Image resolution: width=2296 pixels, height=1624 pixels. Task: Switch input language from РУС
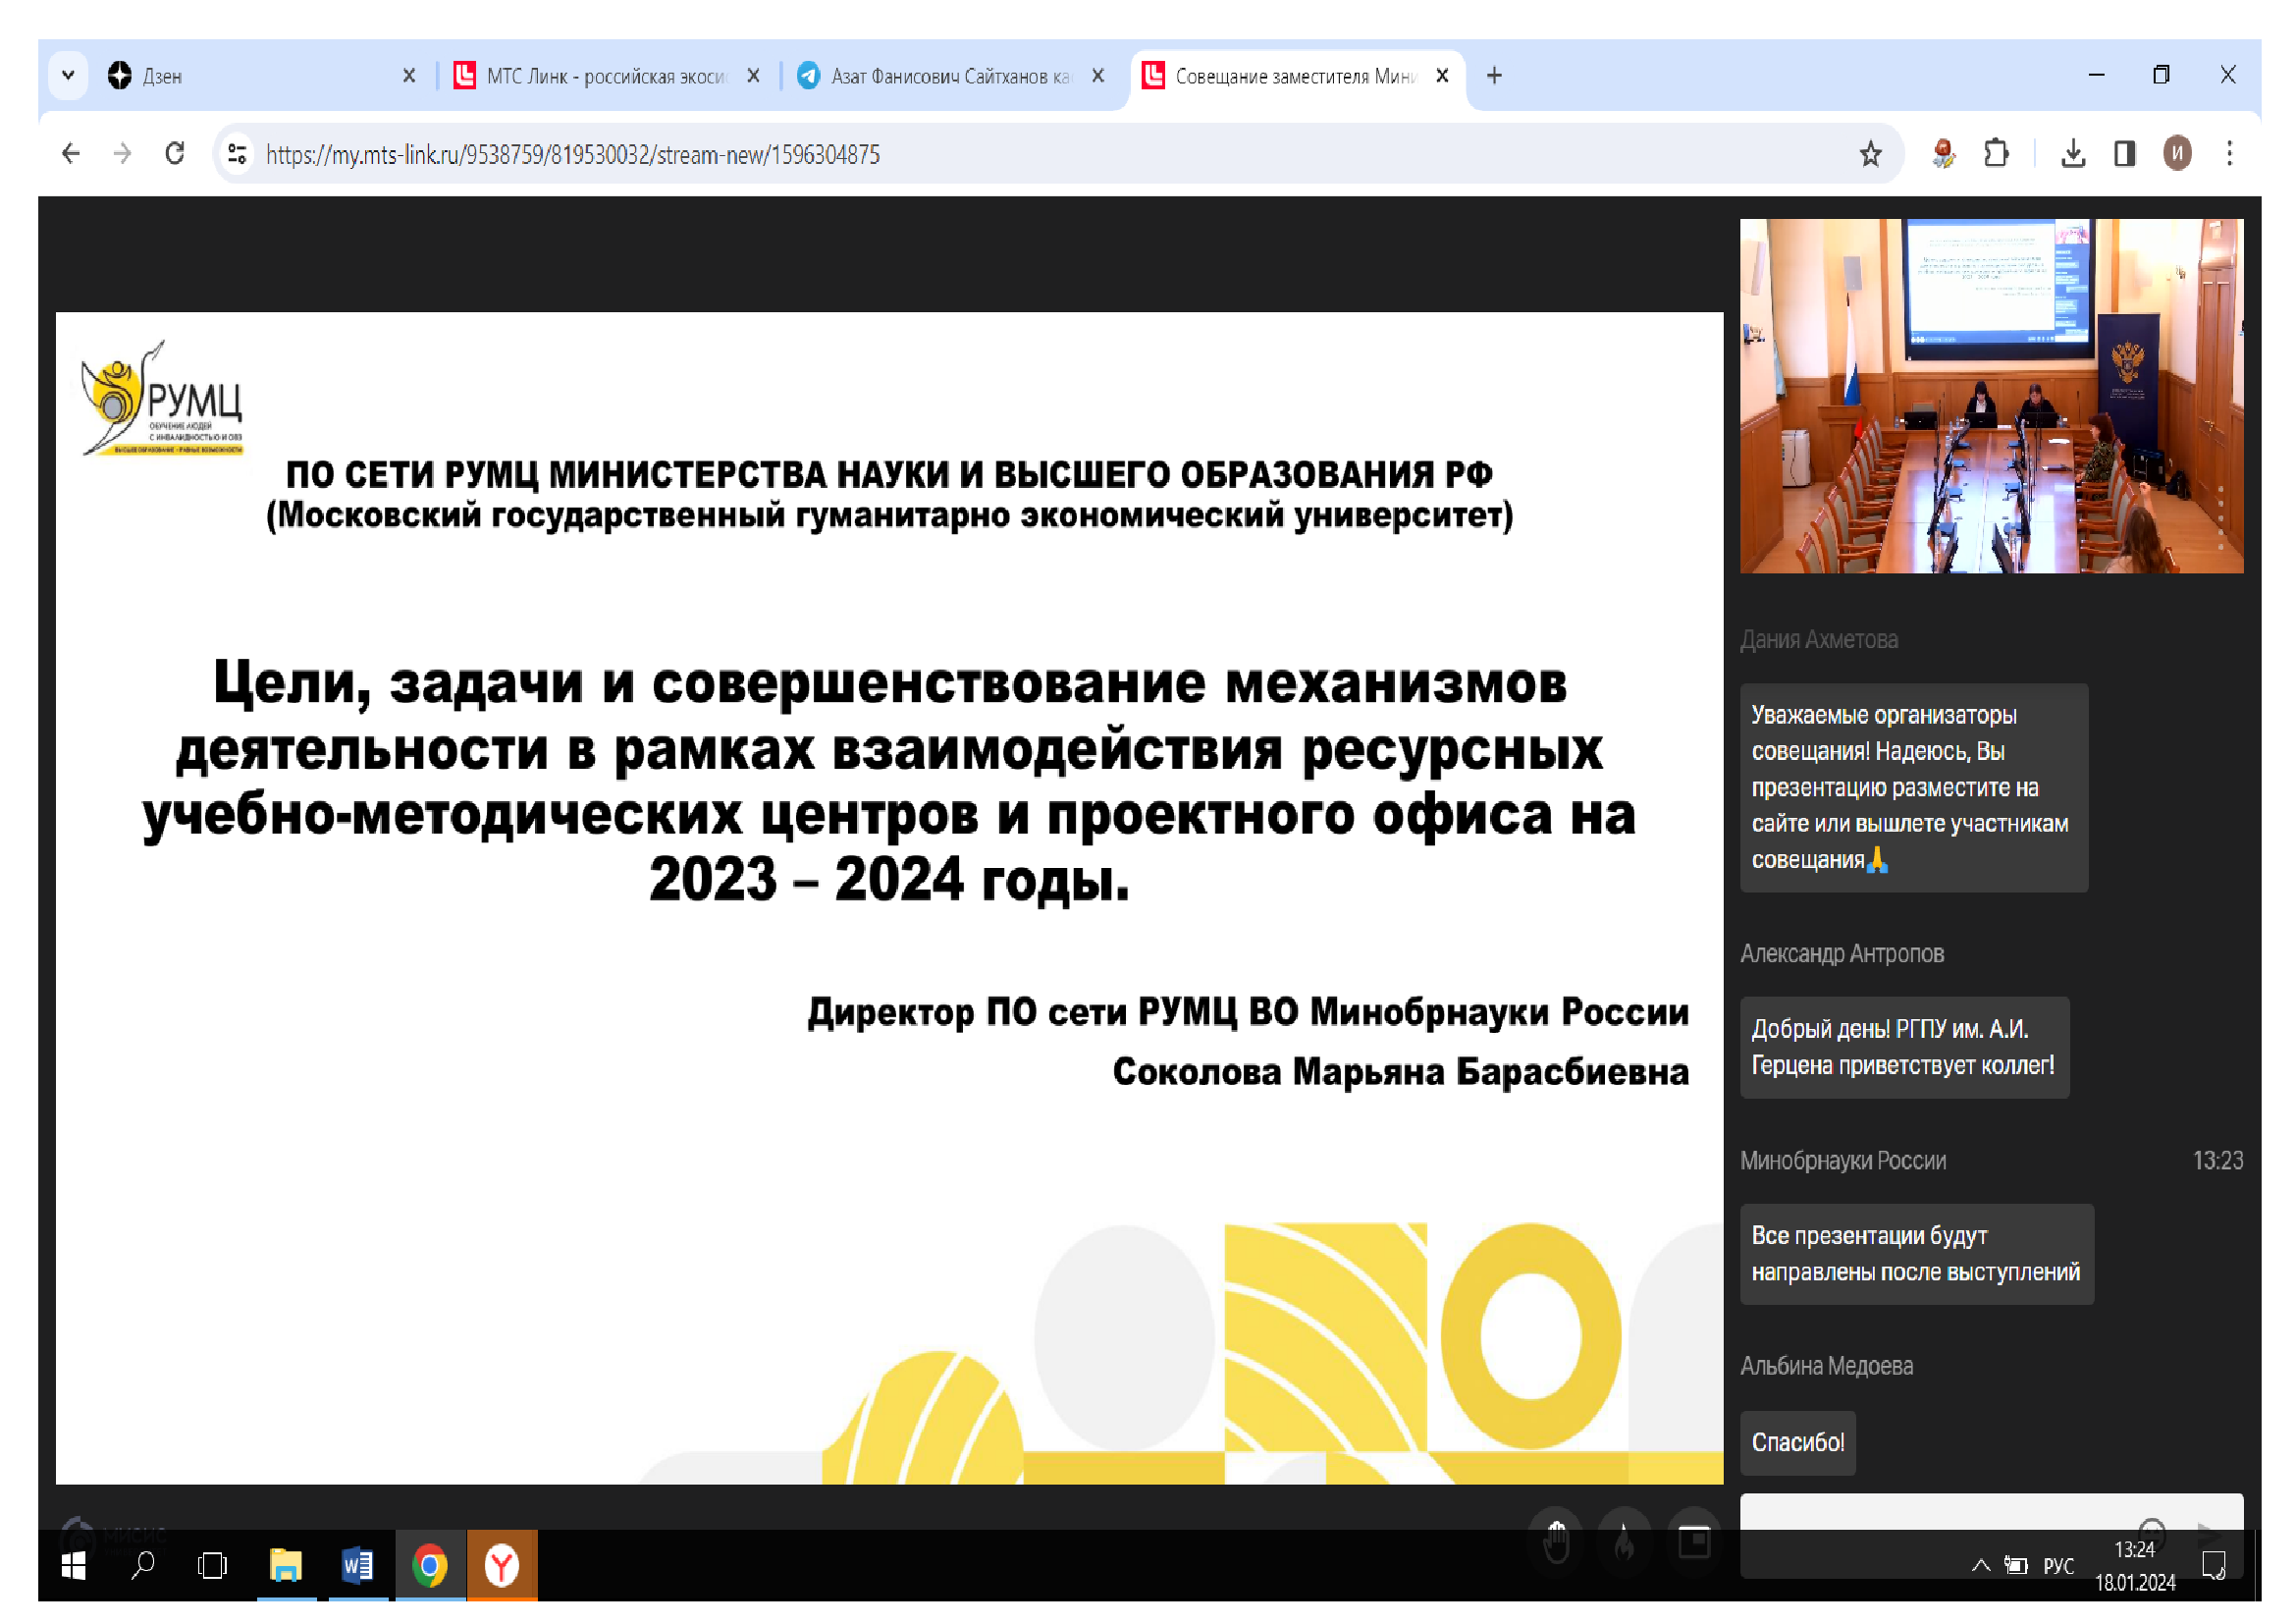2058,1566
